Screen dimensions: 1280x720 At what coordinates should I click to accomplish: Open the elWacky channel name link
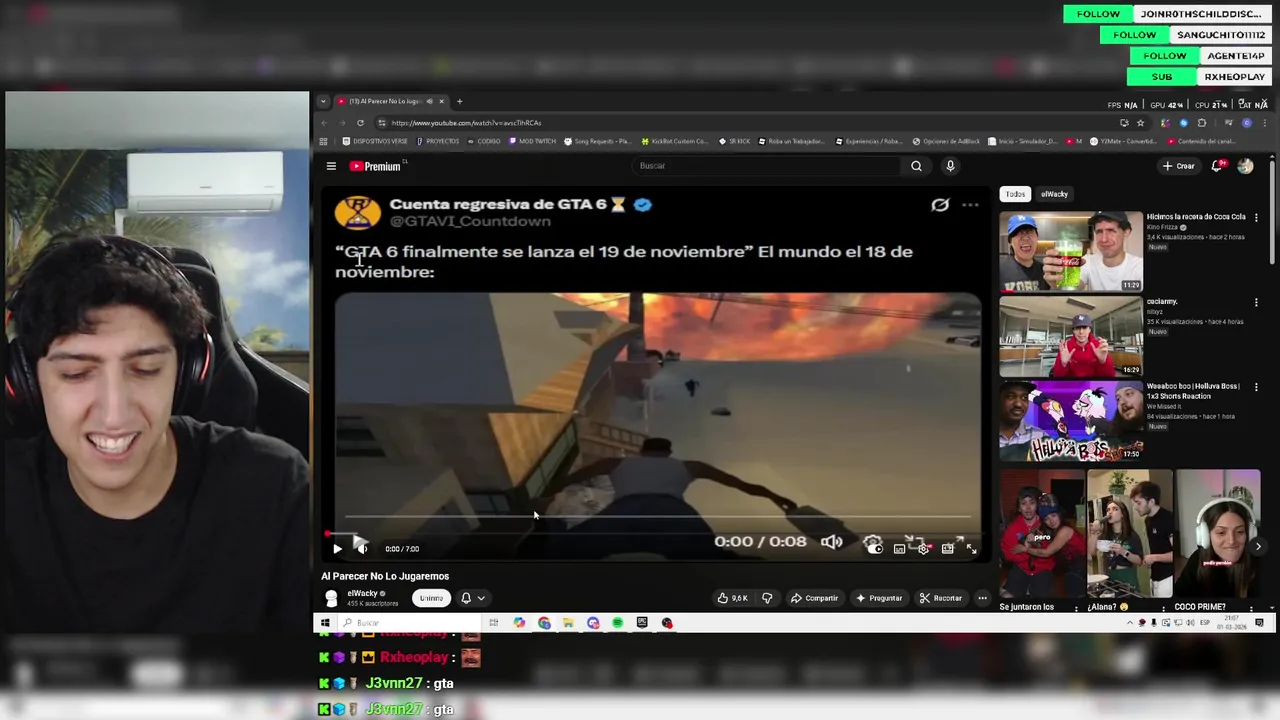point(362,593)
